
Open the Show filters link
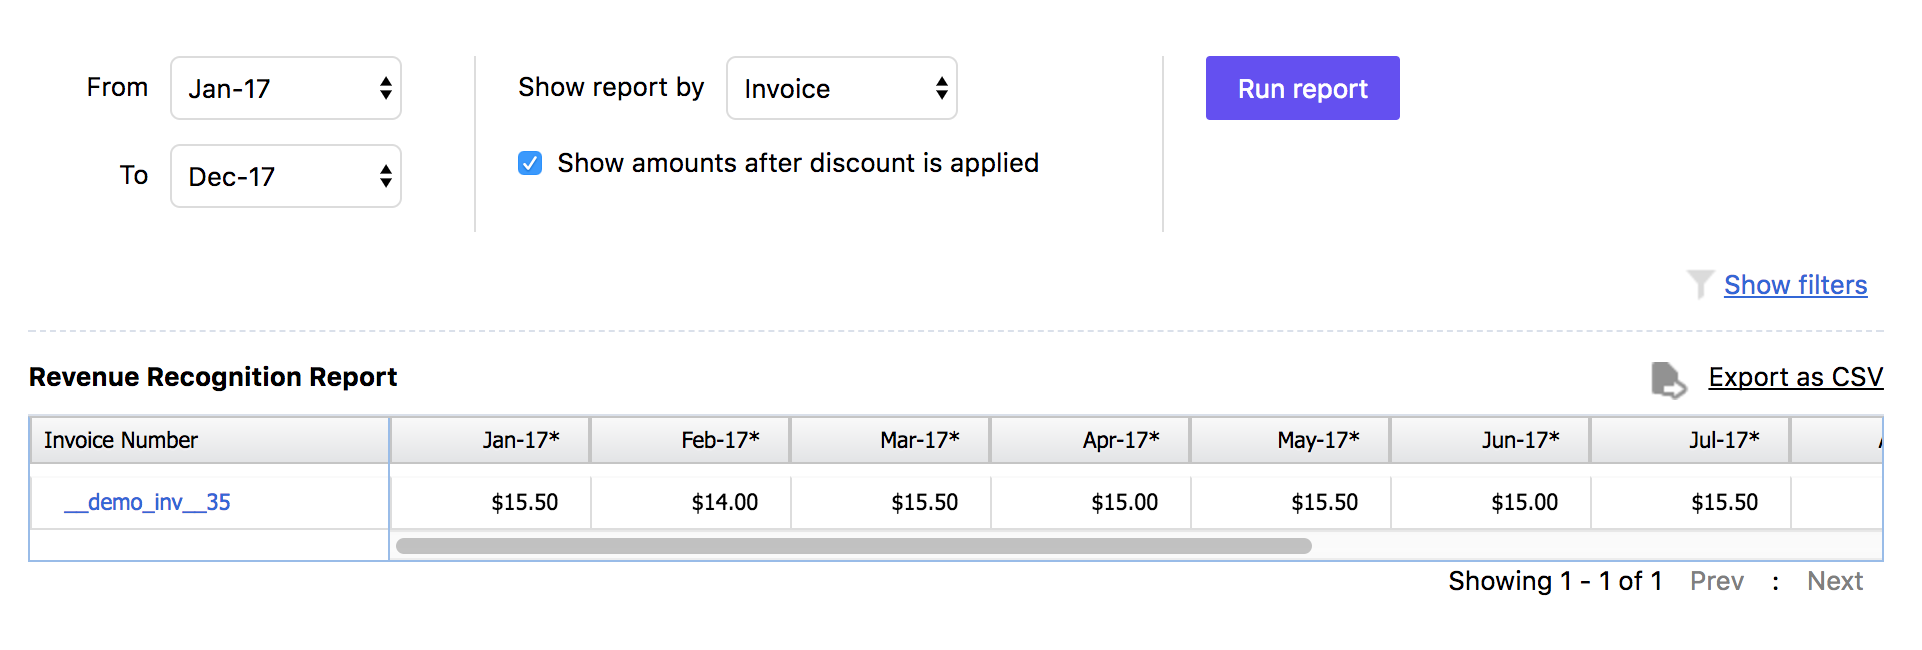1795,285
